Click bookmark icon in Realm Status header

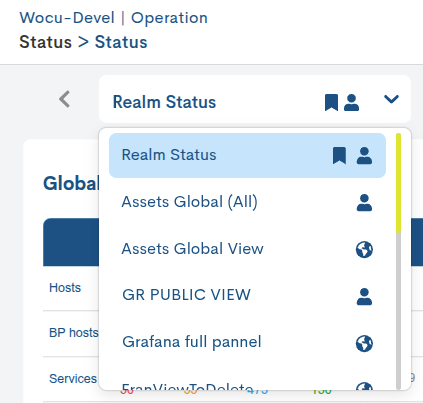click(331, 102)
